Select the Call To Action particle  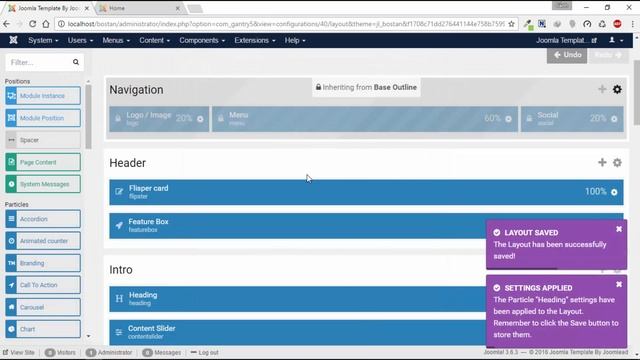pyautogui.click(x=43, y=285)
